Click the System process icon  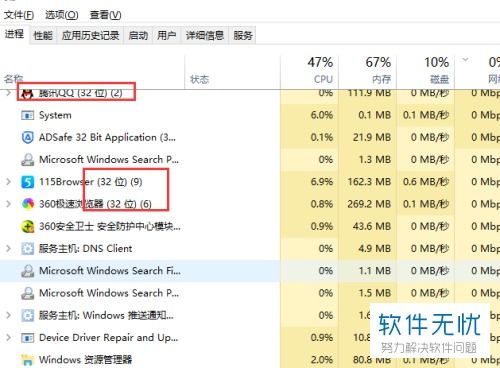point(27,115)
